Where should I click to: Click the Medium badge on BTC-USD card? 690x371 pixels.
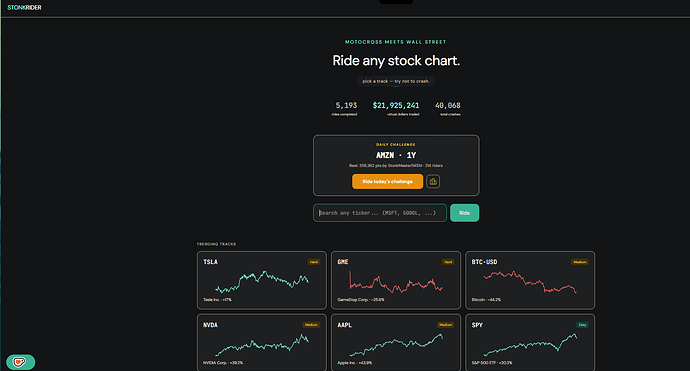(580, 262)
